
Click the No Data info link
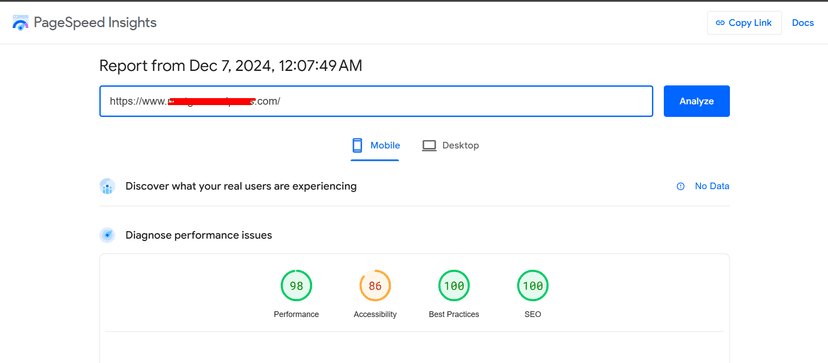pos(703,186)
